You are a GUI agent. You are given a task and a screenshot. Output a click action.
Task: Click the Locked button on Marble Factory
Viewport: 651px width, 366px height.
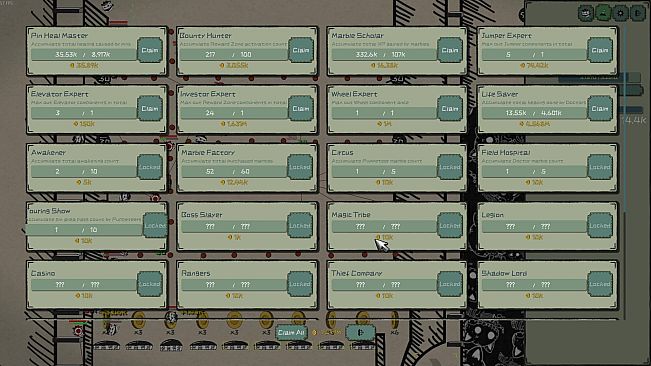[300, 167]
